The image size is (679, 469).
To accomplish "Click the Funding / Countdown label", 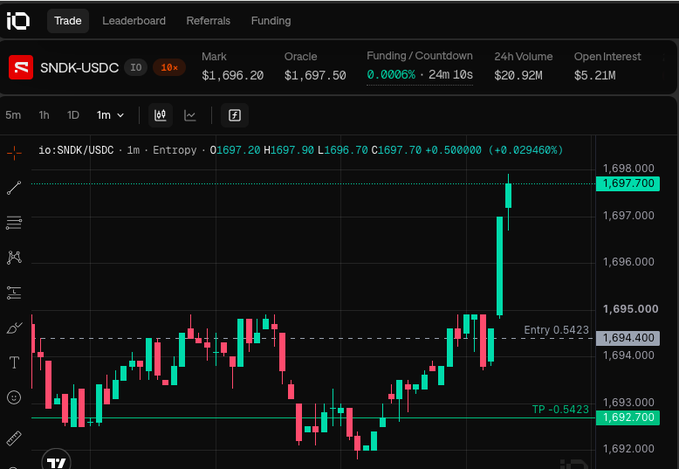I will 420,56.
